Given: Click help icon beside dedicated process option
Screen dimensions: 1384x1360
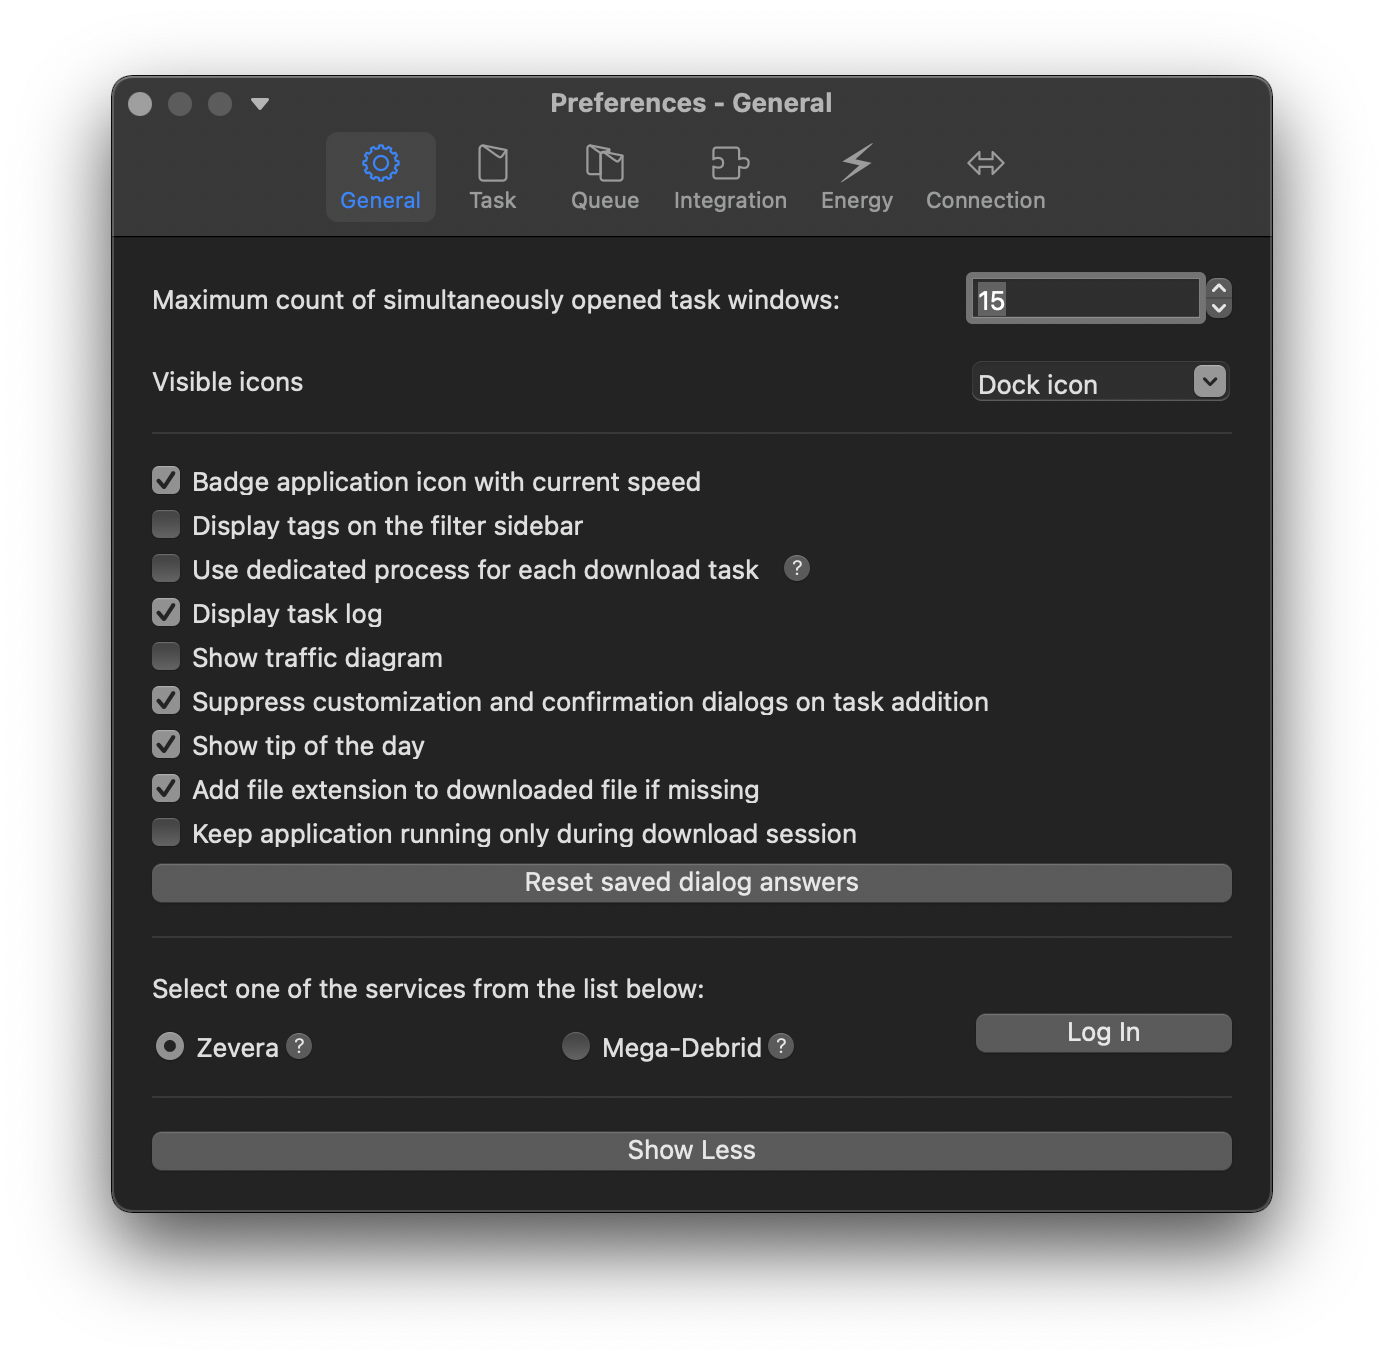Looking at the screenshot, I should [796, 568].
